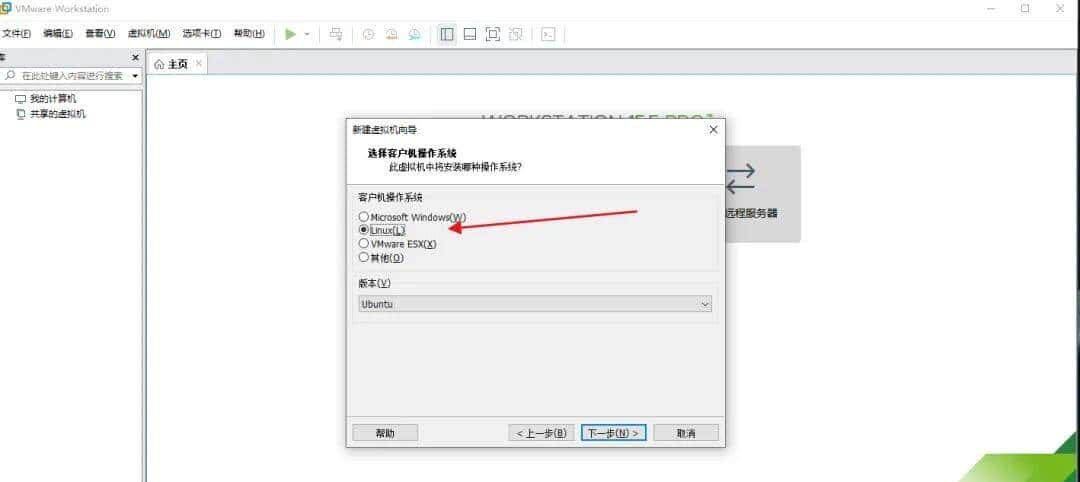
Task: Open the power options dropdown arrow
Action: [307, 34]
